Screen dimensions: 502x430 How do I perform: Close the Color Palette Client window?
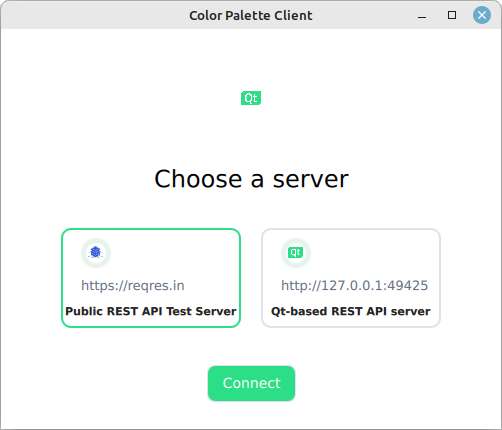click(482, 15)
